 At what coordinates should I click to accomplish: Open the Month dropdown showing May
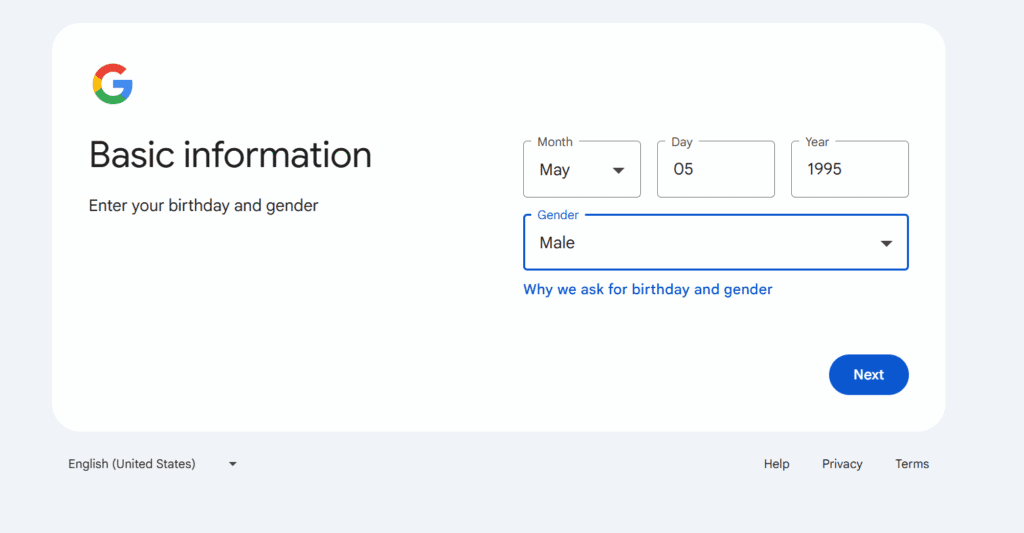click(581, 170)
